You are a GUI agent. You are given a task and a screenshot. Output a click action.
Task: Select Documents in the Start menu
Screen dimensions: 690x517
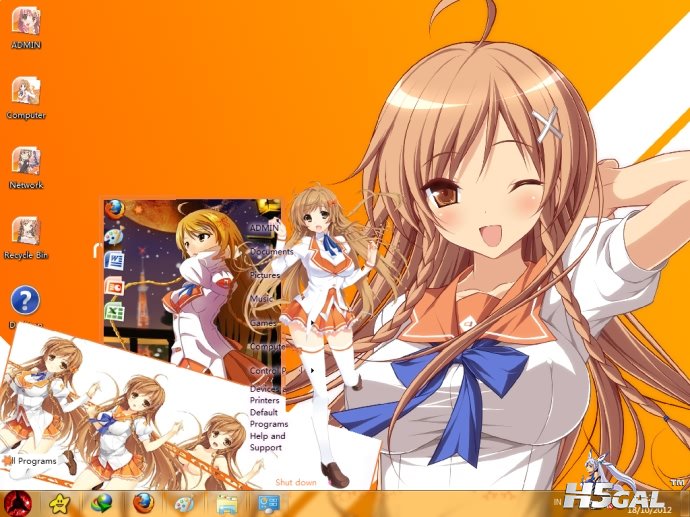coord(271,252)
